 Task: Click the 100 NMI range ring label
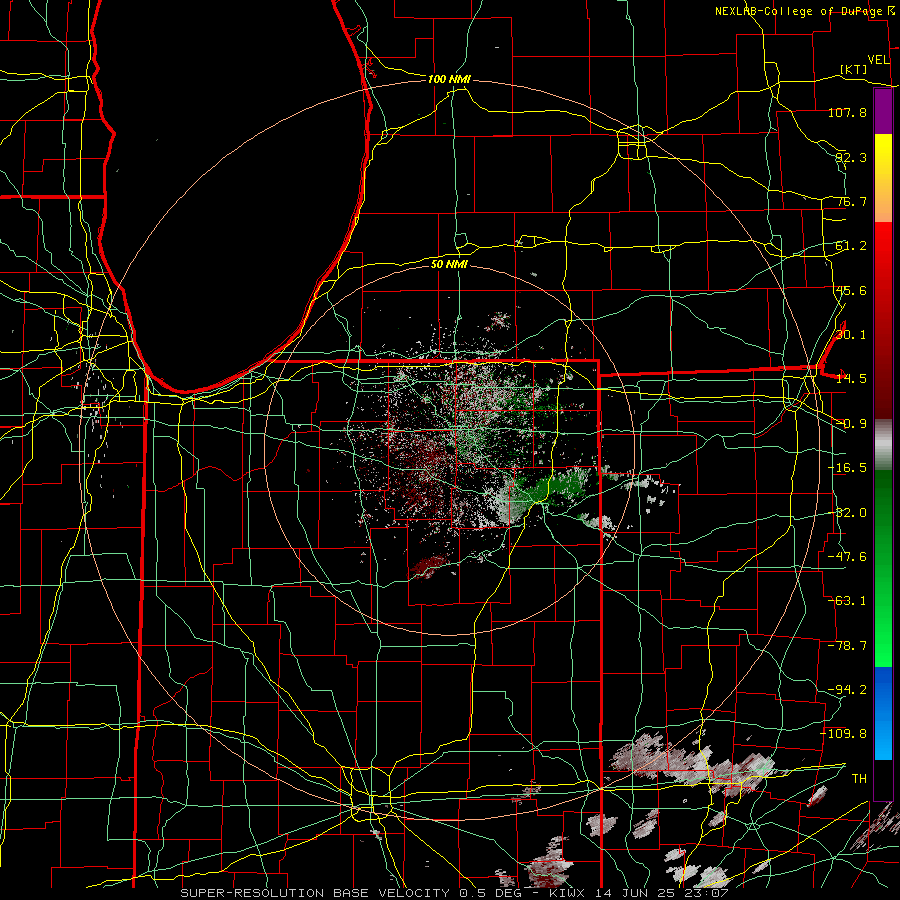point(449,79)
